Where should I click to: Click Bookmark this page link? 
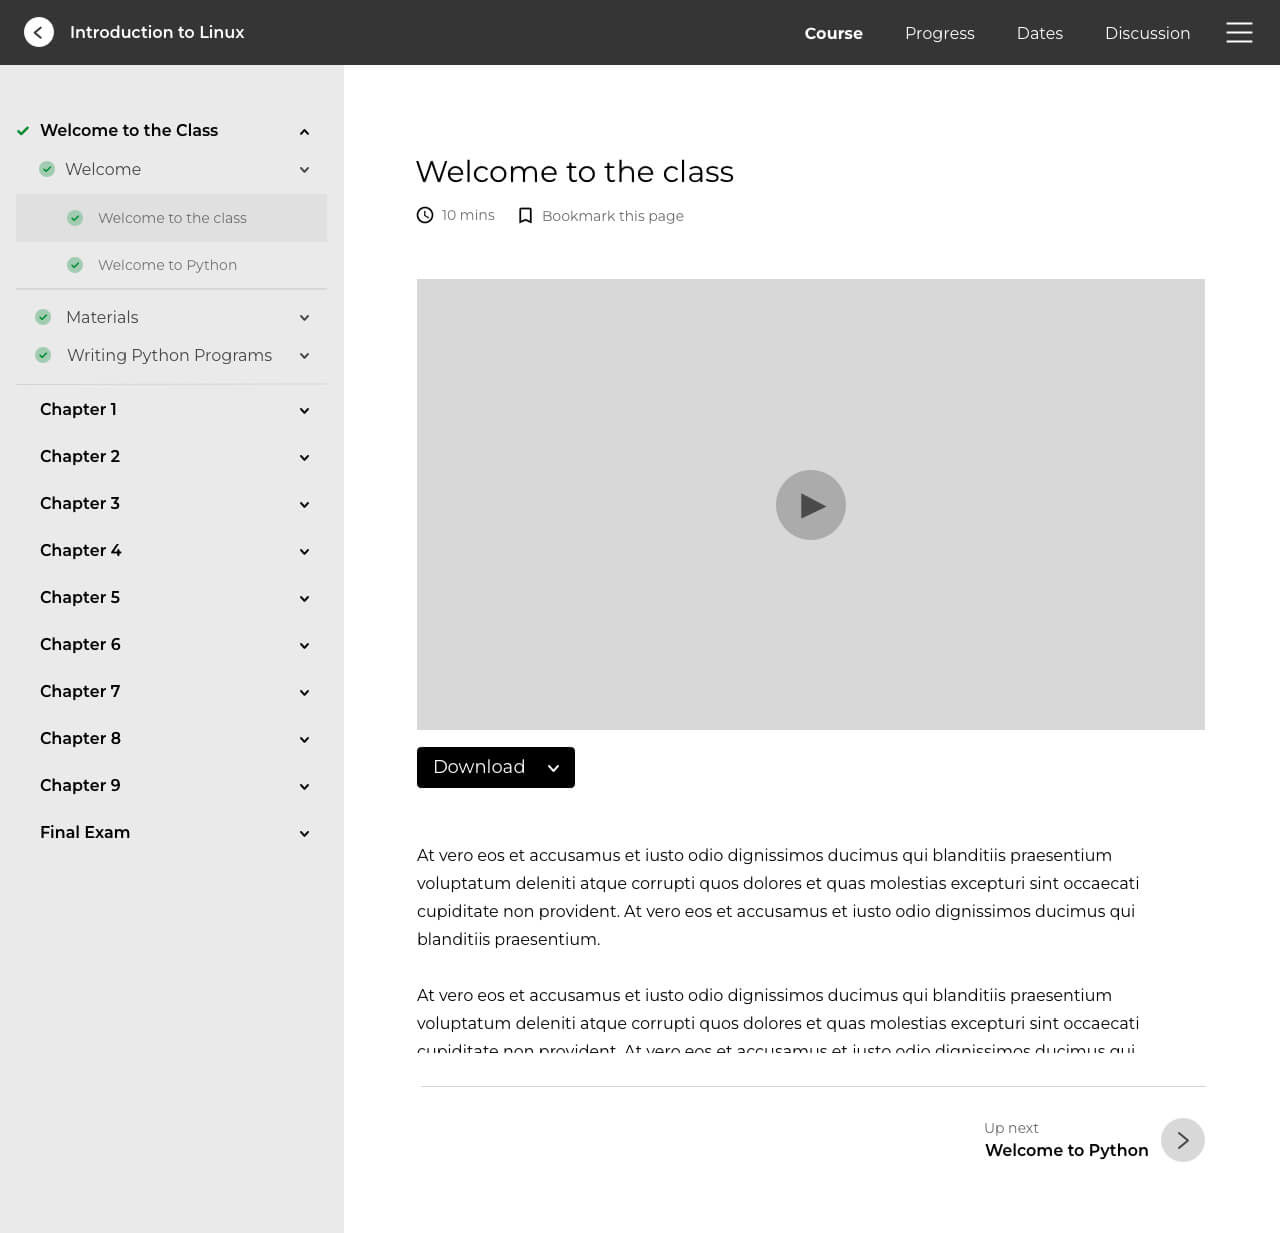[613, 216]
